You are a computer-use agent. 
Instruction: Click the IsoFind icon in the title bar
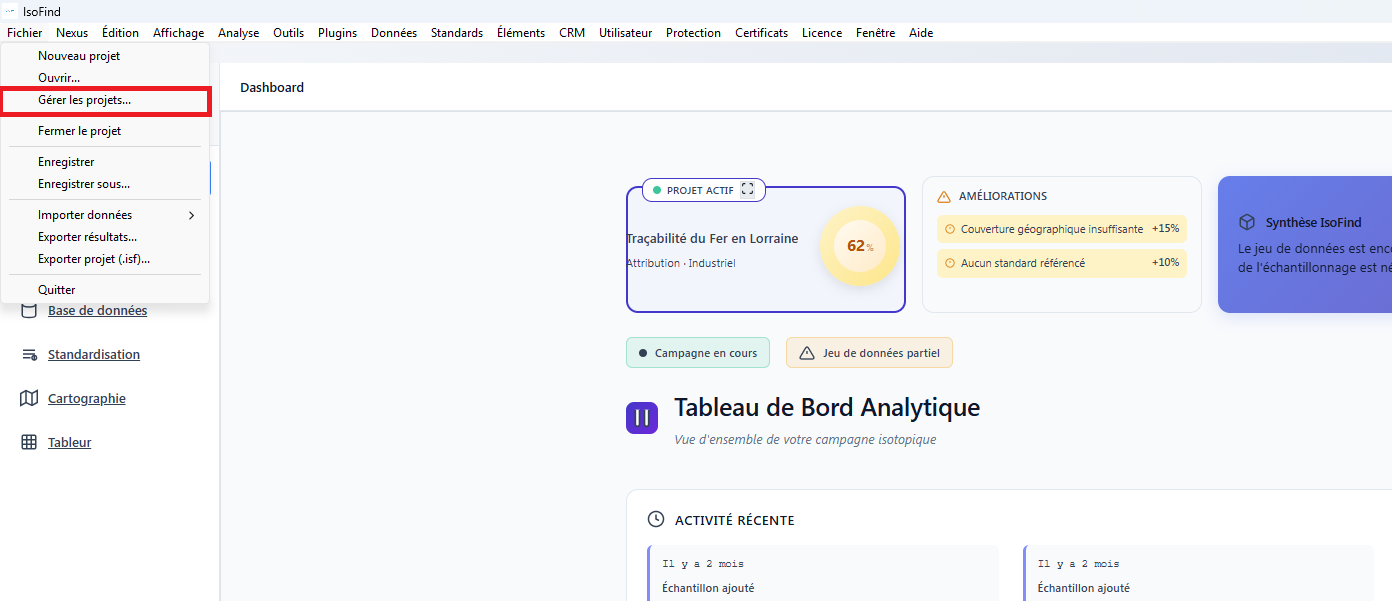(10, 11)
